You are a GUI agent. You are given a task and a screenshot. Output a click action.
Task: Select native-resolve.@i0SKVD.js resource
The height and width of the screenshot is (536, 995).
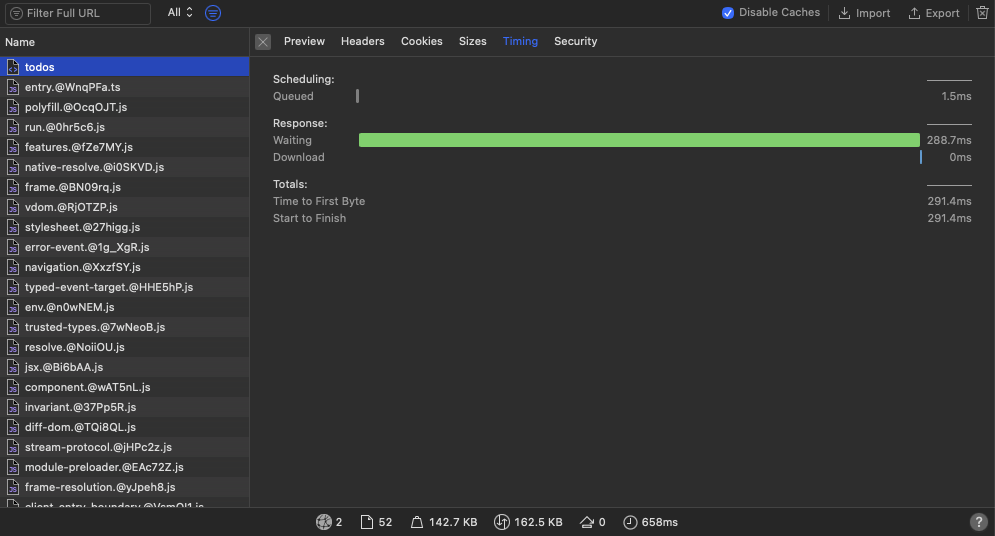(x=124, y=167)
